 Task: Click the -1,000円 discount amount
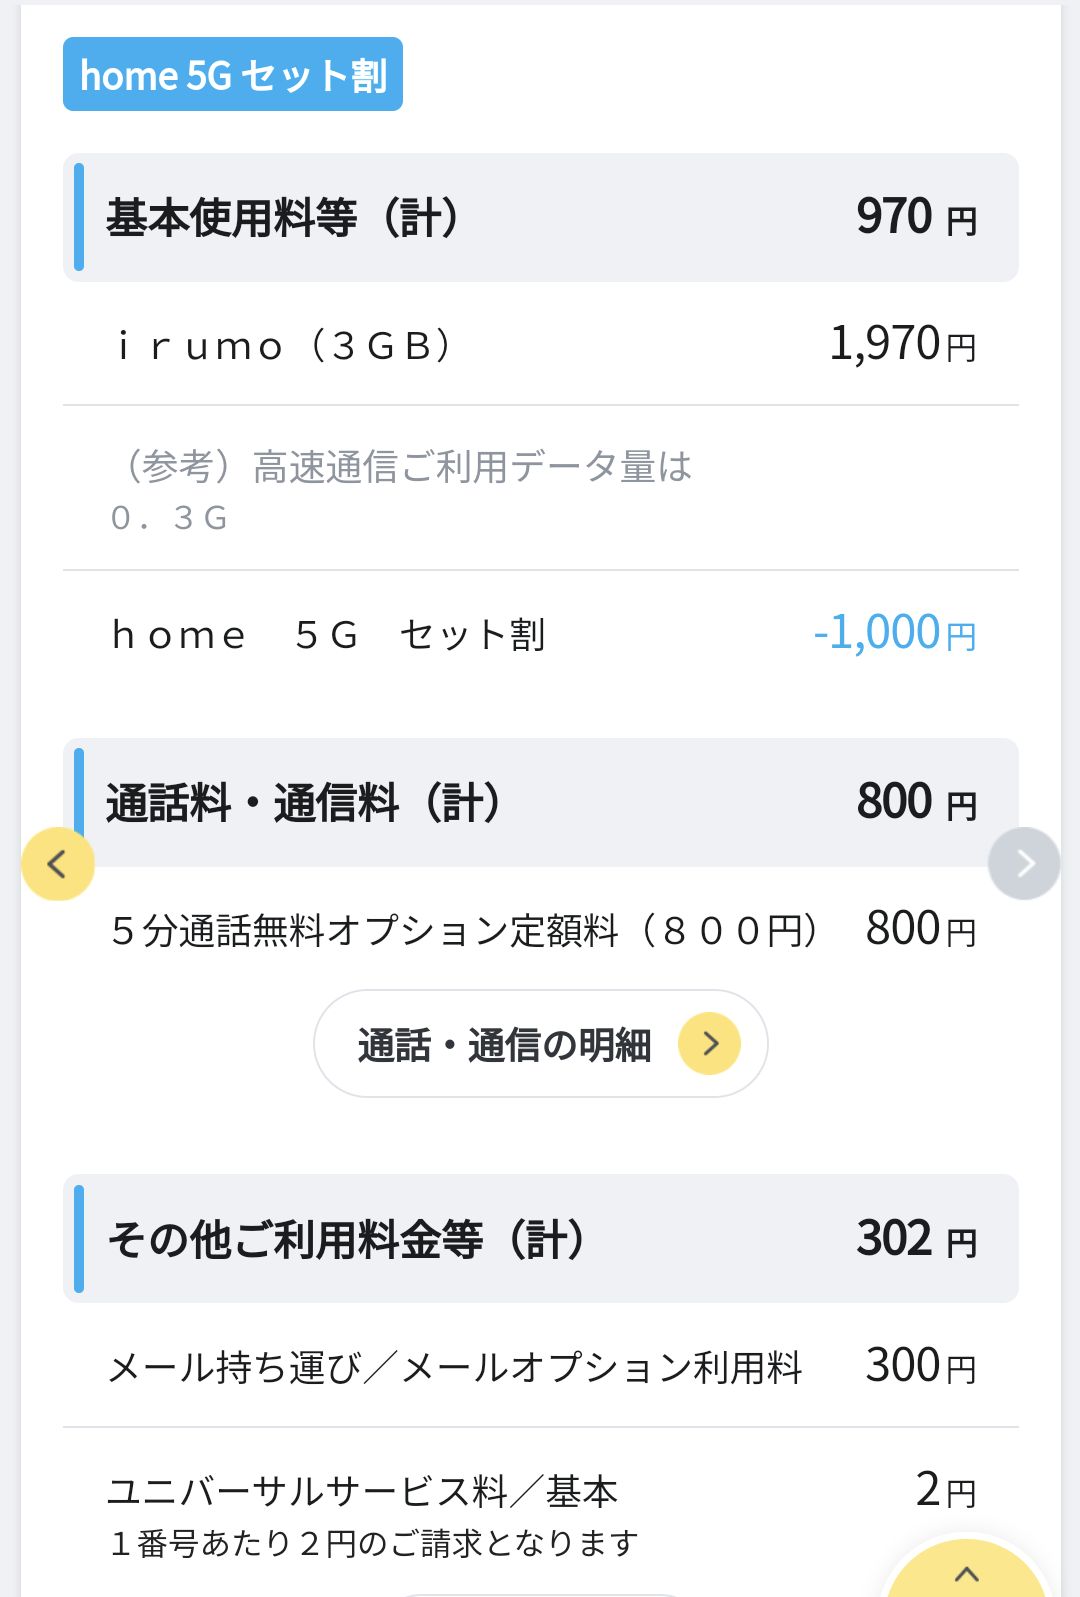click(x=894, y=633)
